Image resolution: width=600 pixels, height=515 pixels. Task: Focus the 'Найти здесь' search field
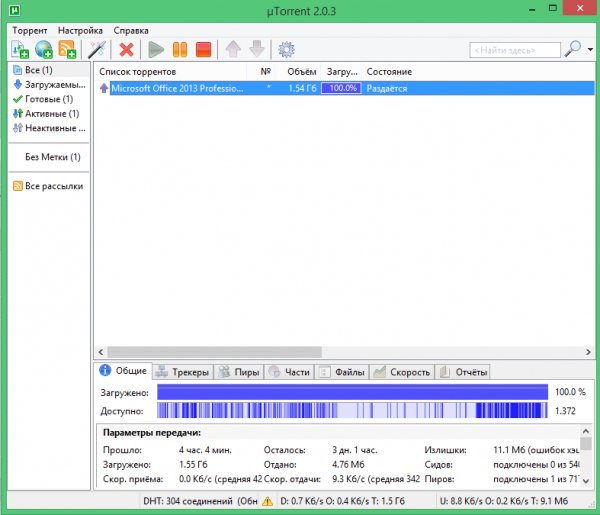515,50
